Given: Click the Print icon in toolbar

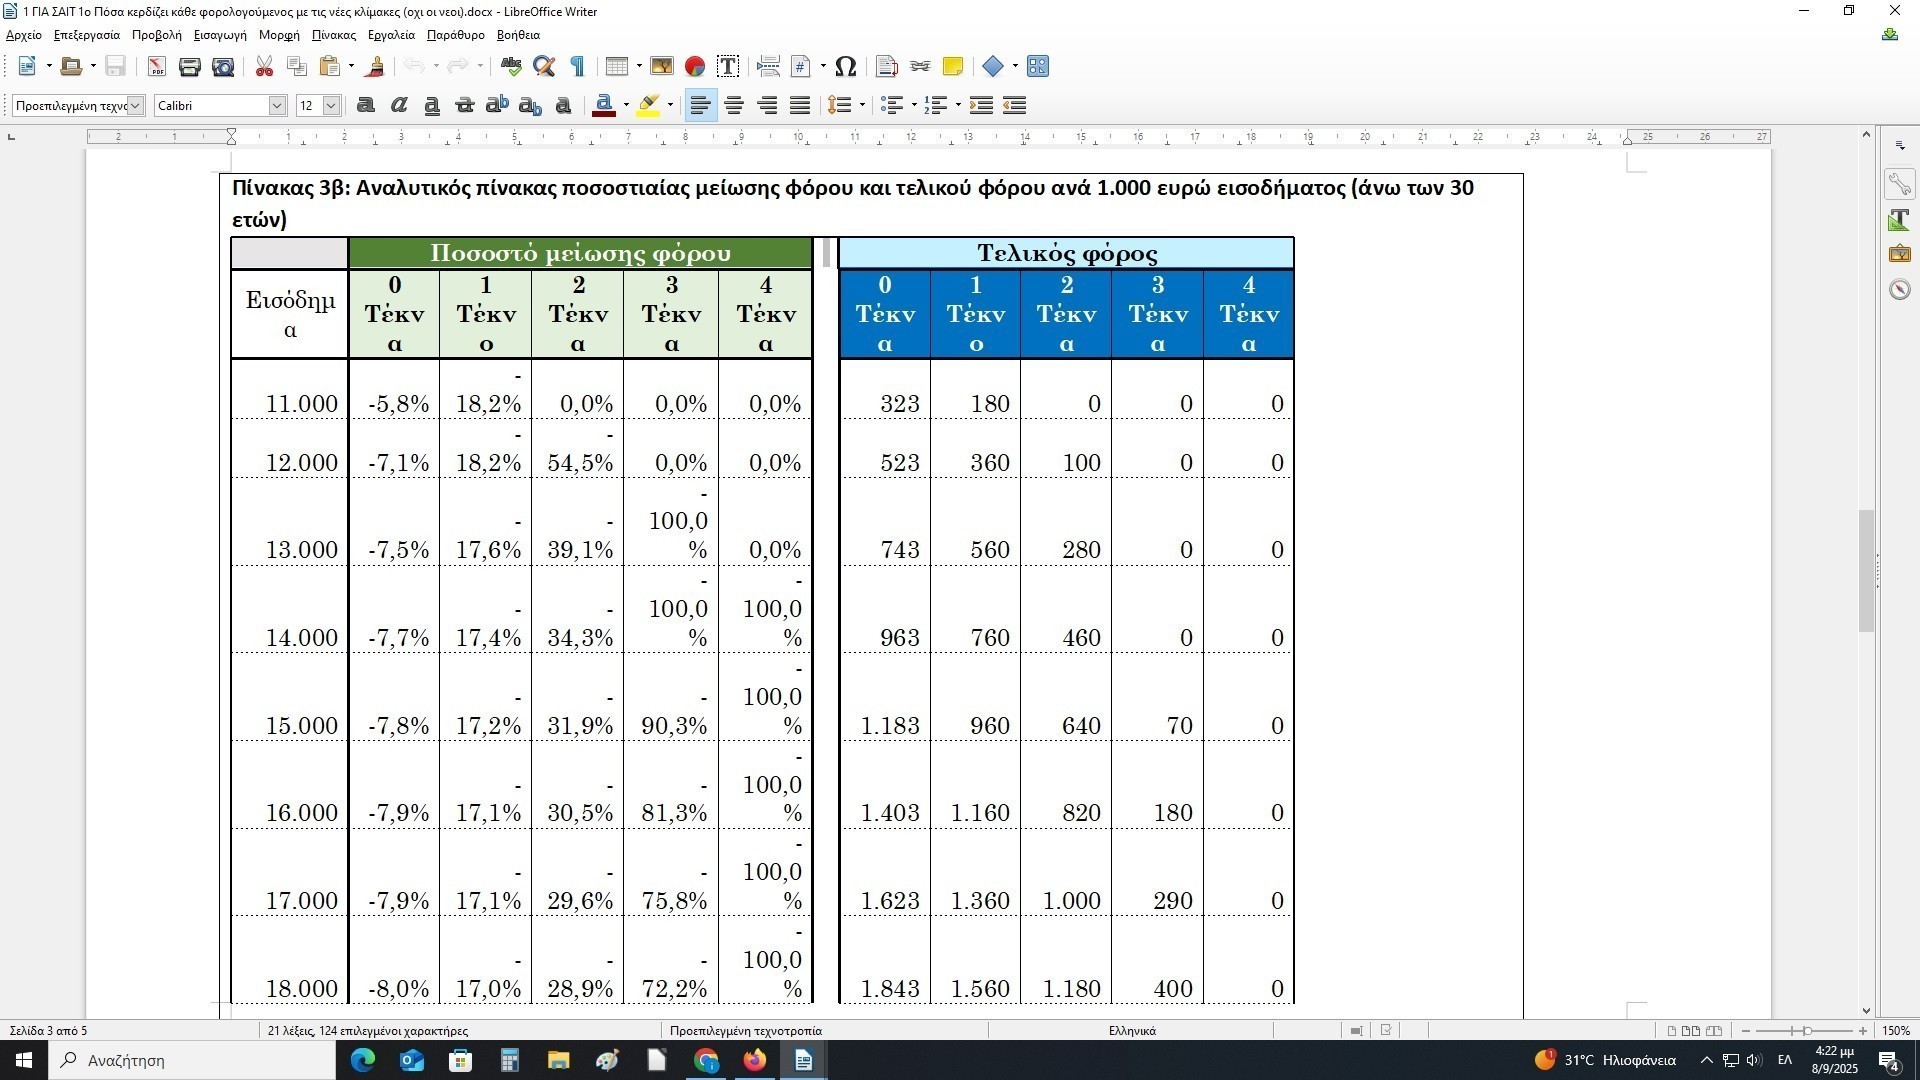Looking at the screenshot, I should tap(190, 67).
